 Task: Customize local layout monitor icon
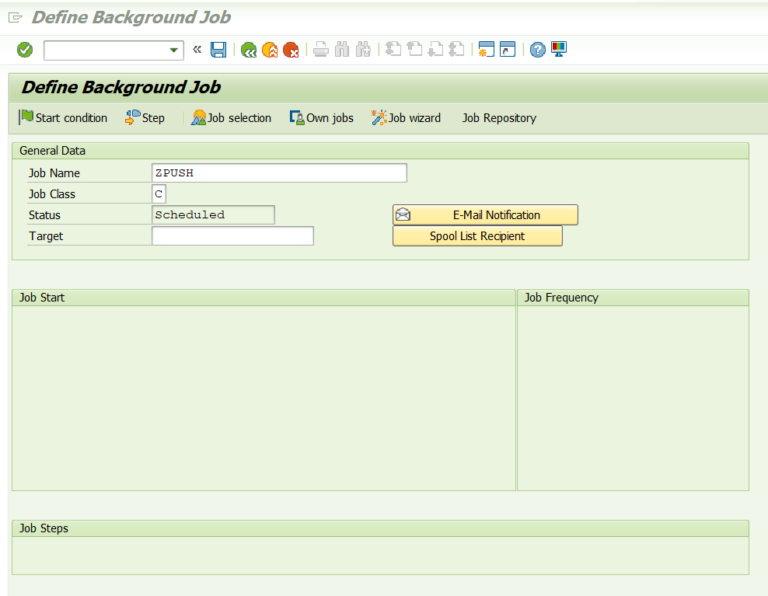(x=558, y=49)
